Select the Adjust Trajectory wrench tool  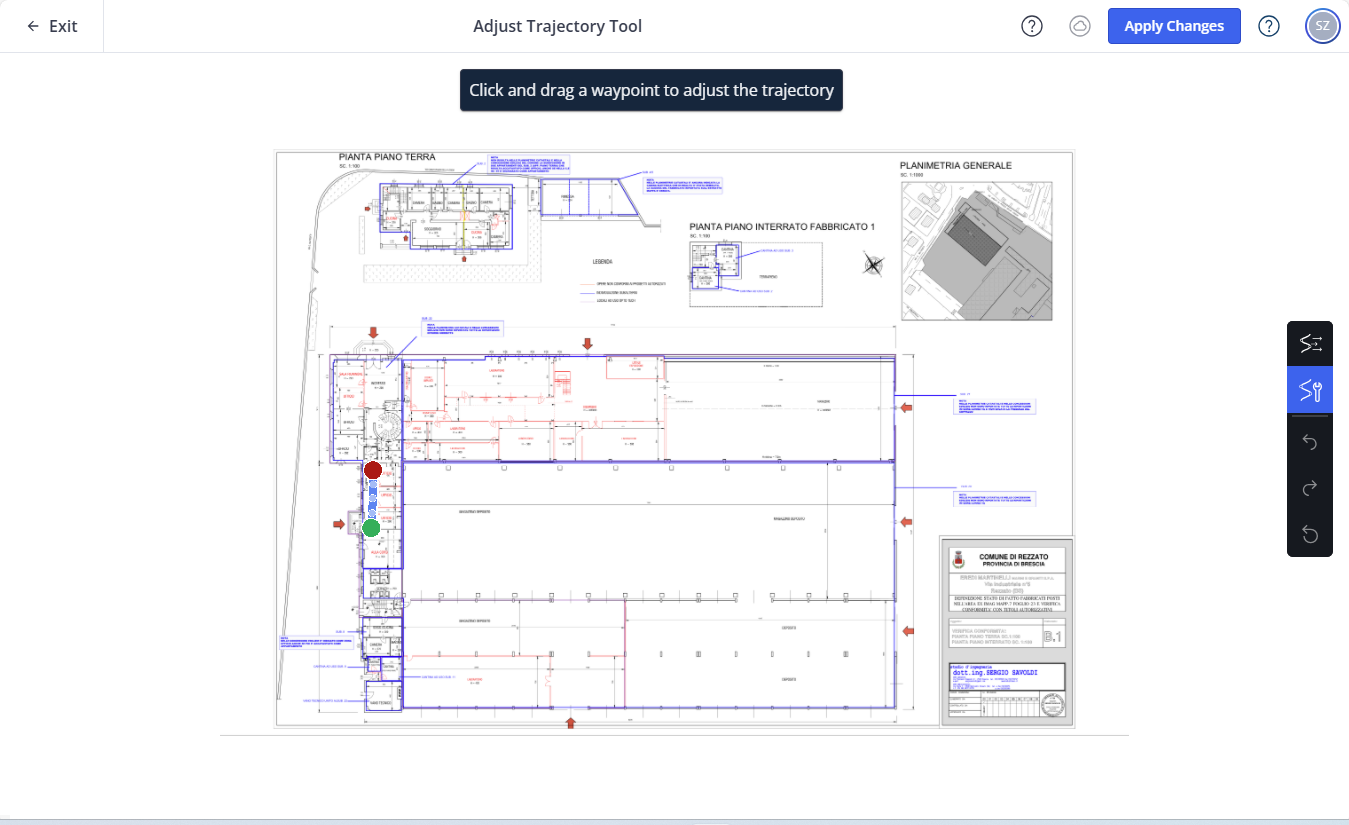point(1309,390)
